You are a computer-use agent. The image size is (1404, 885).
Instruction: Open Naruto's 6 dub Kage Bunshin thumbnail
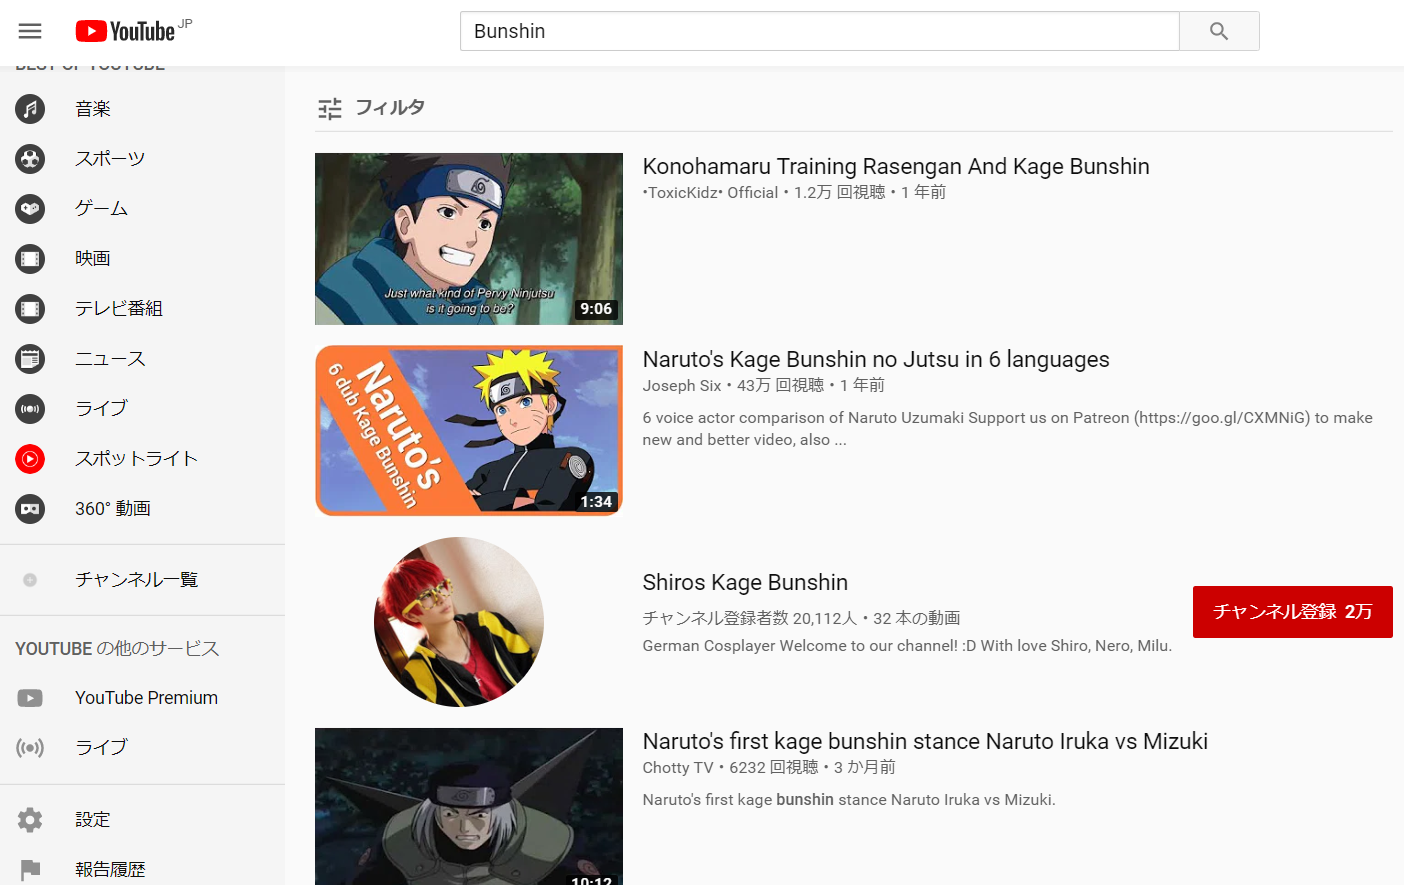coord(469,431)
